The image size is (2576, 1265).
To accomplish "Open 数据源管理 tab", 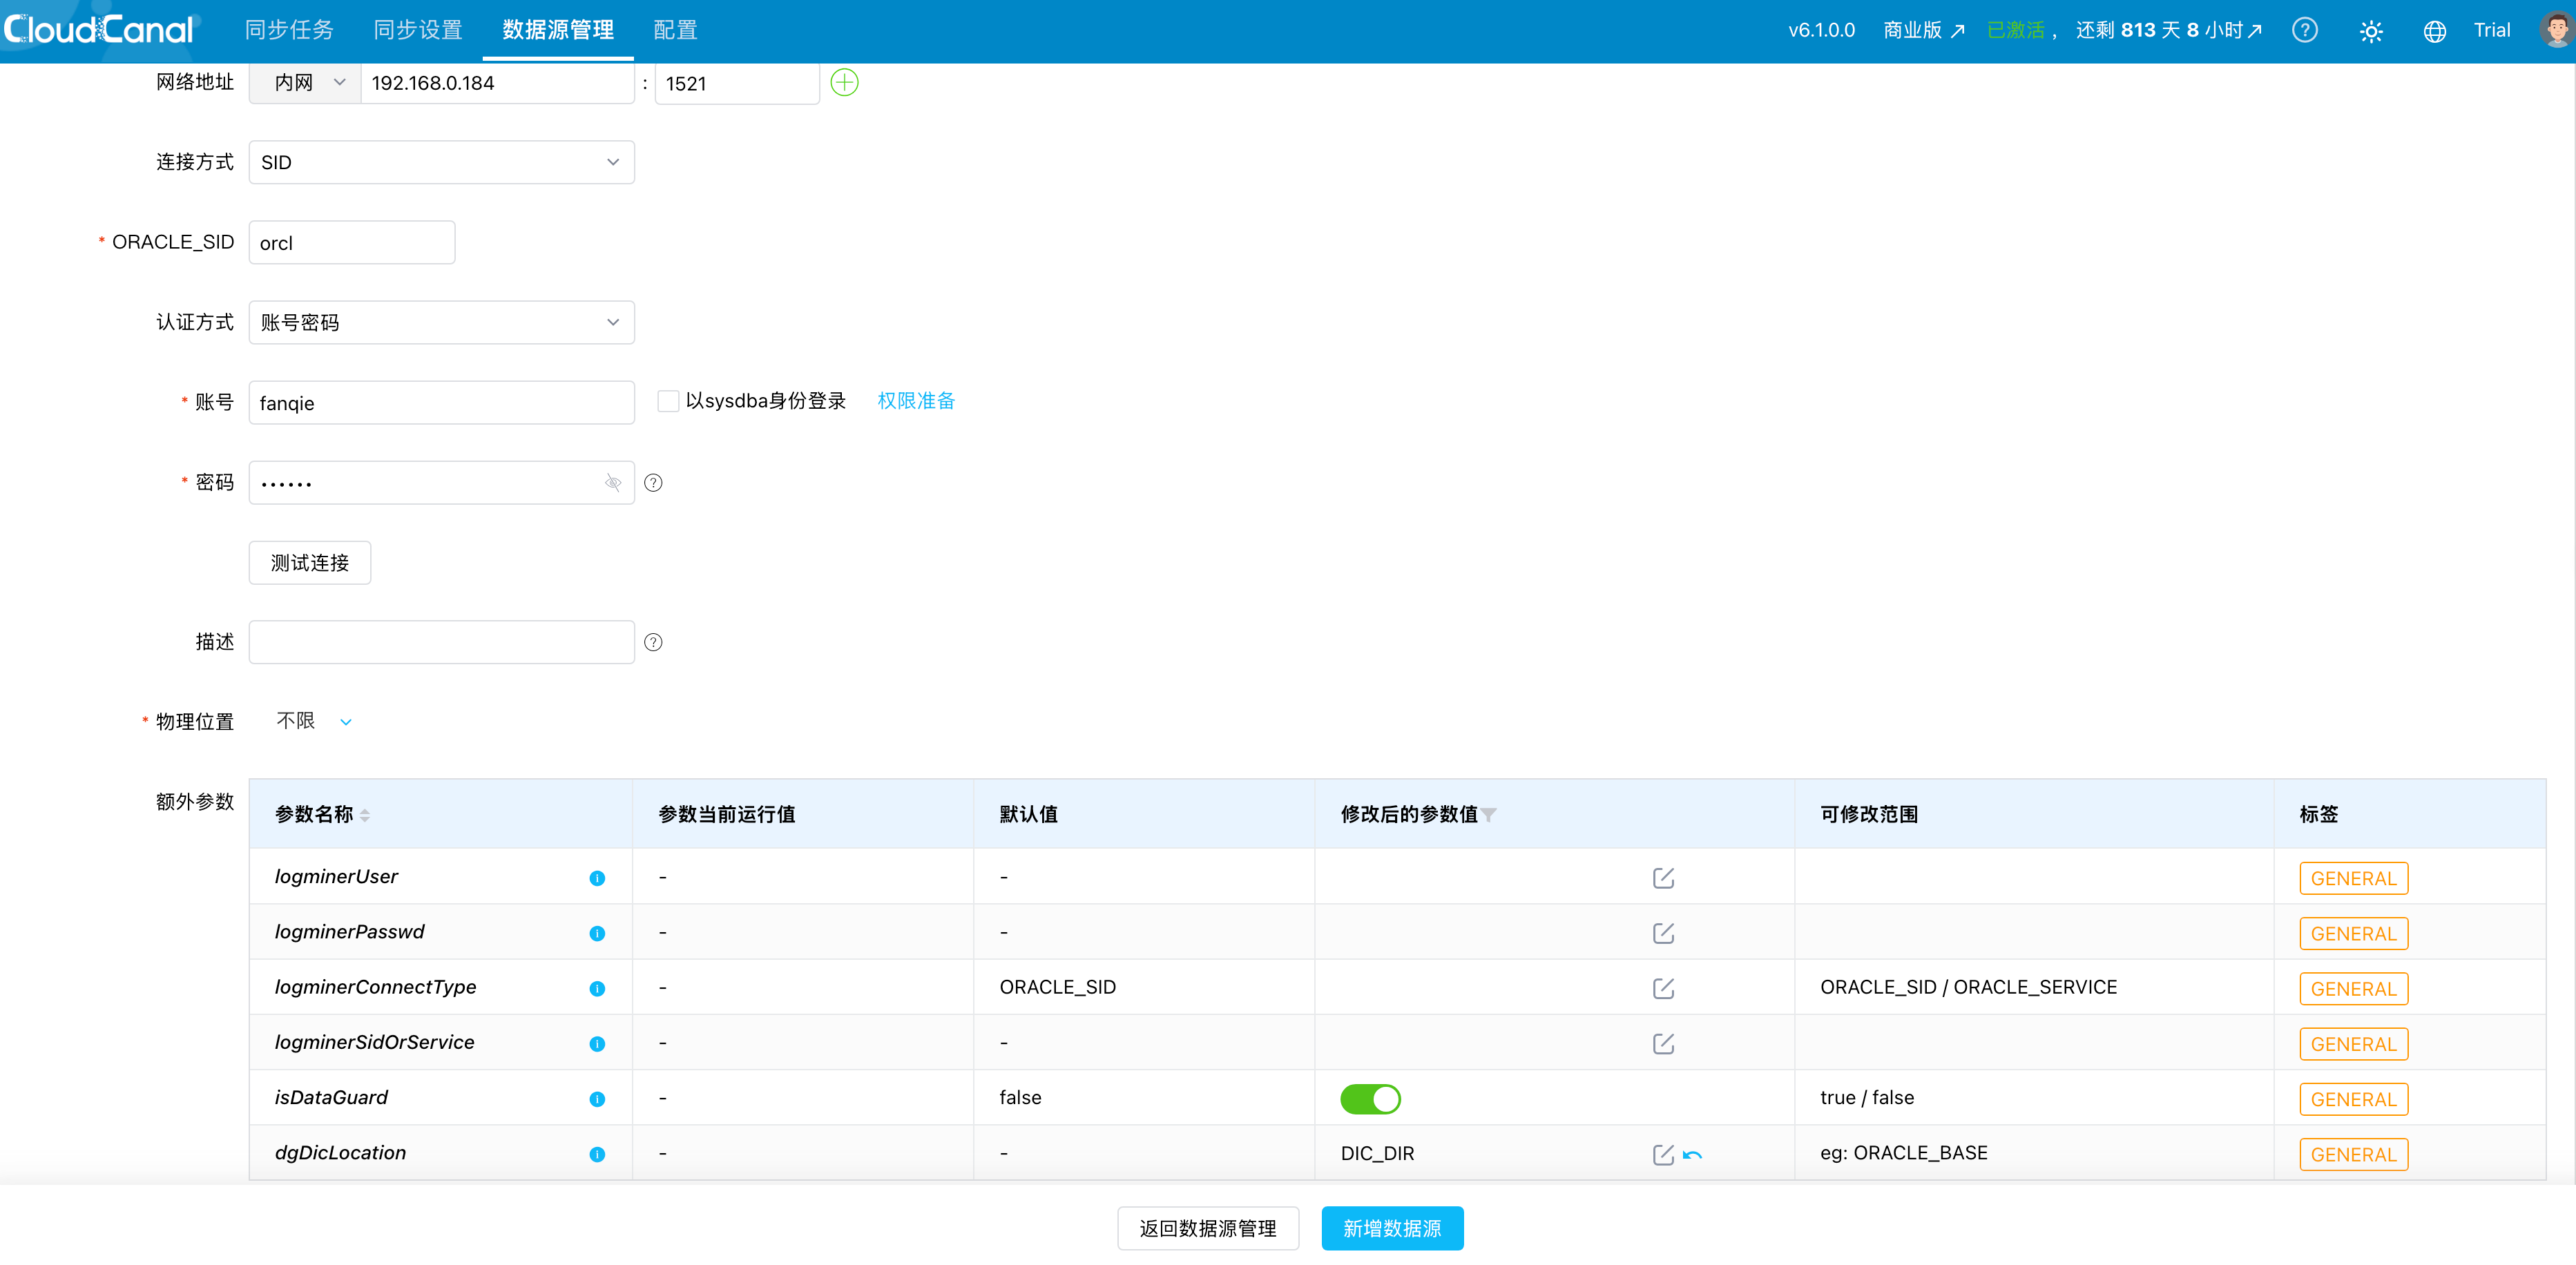I will (558, 30).
